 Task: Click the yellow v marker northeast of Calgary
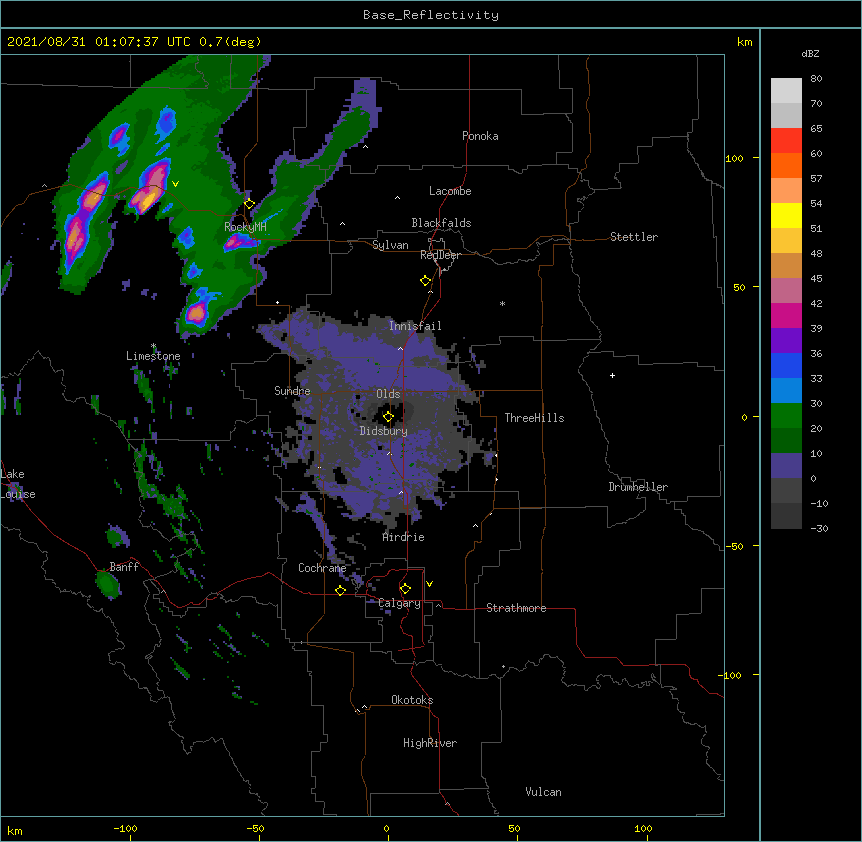(x=429, y=584)
